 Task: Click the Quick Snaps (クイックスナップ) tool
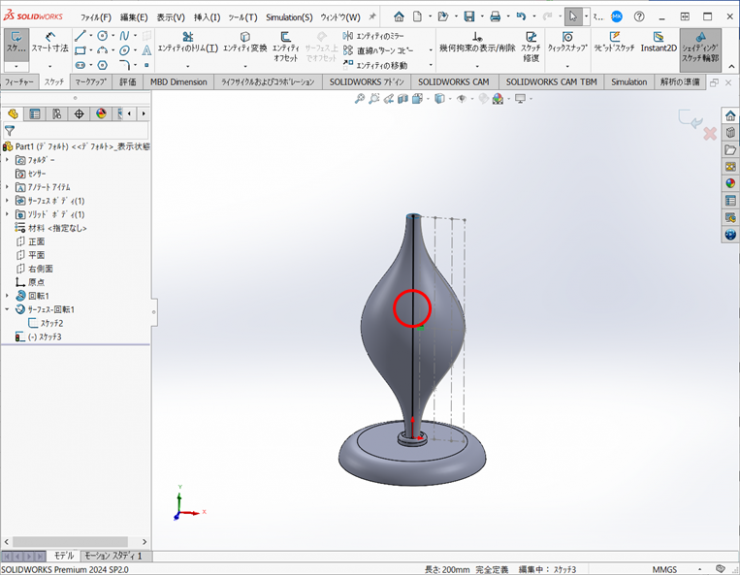click(x=567, y=42)
